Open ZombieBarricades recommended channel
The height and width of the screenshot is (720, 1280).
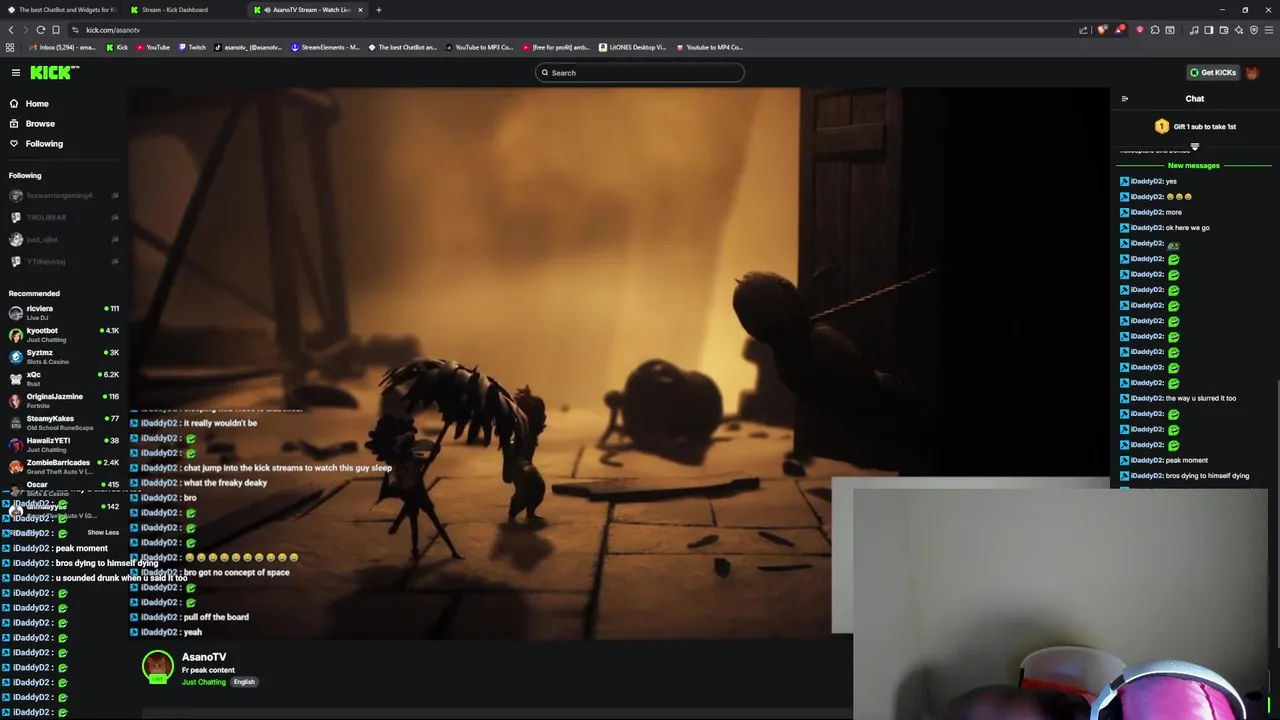coord(62,466)
